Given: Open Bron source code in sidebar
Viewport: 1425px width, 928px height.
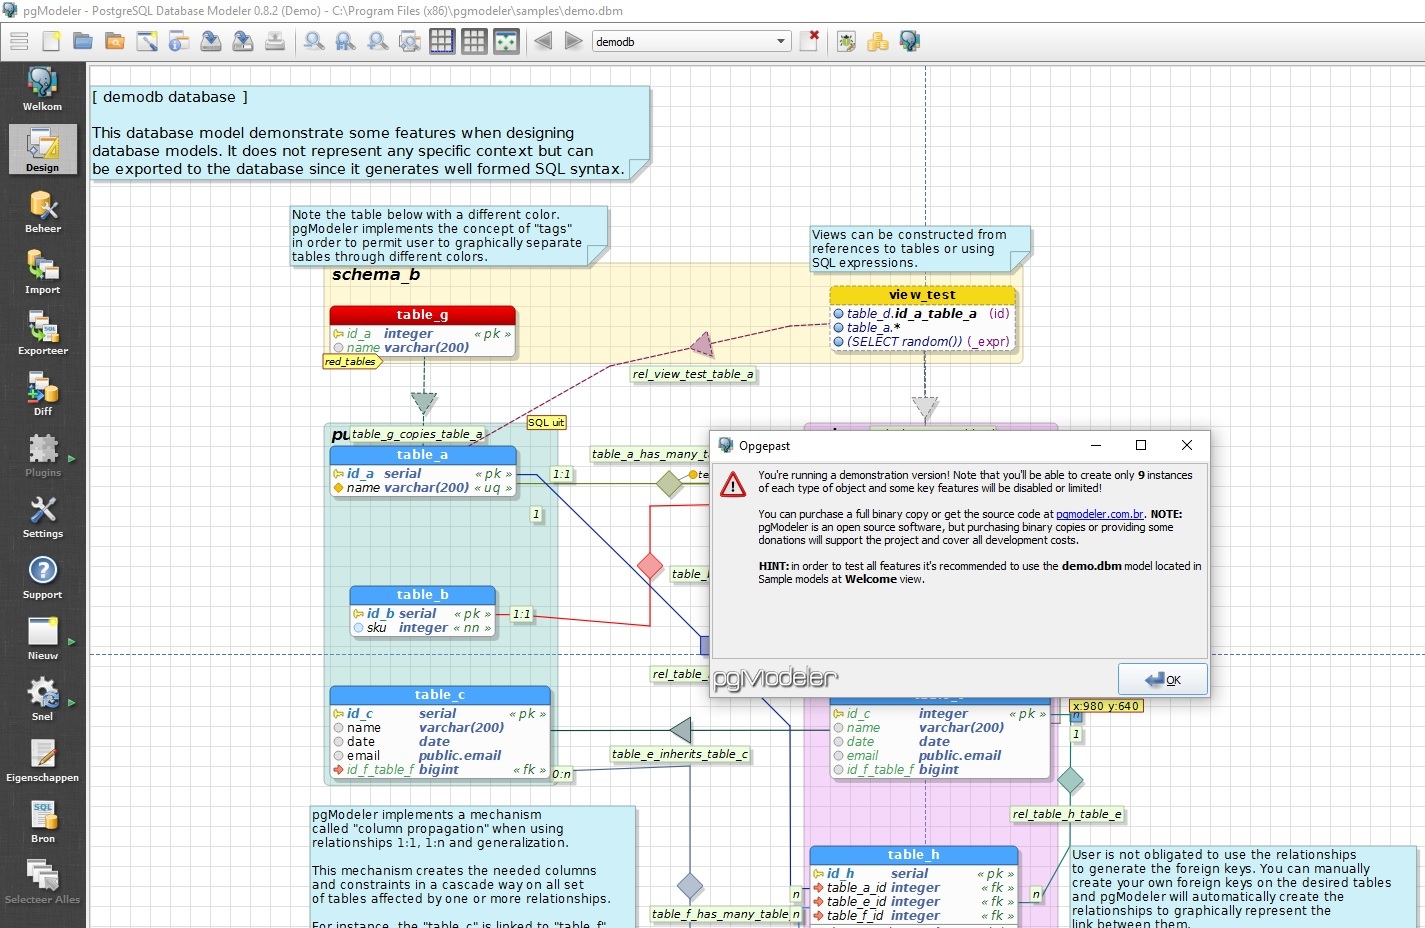Looking at the screenshot, I should click(42, 821).
